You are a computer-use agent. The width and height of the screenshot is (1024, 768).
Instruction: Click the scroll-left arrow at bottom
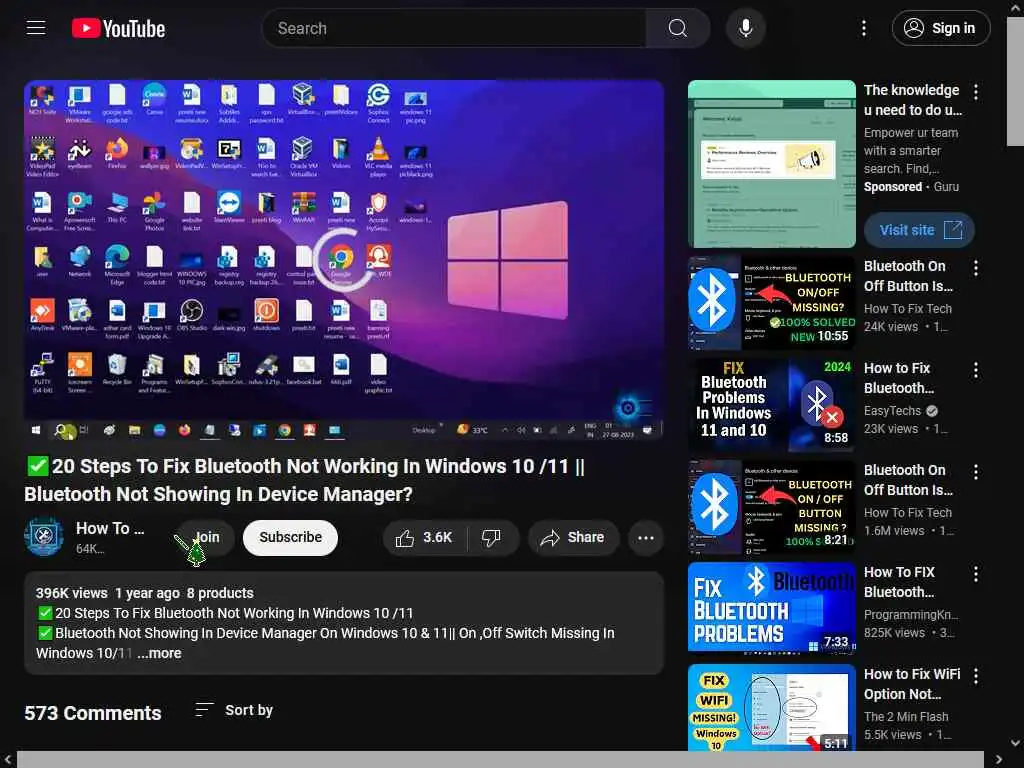pos(8,760)
